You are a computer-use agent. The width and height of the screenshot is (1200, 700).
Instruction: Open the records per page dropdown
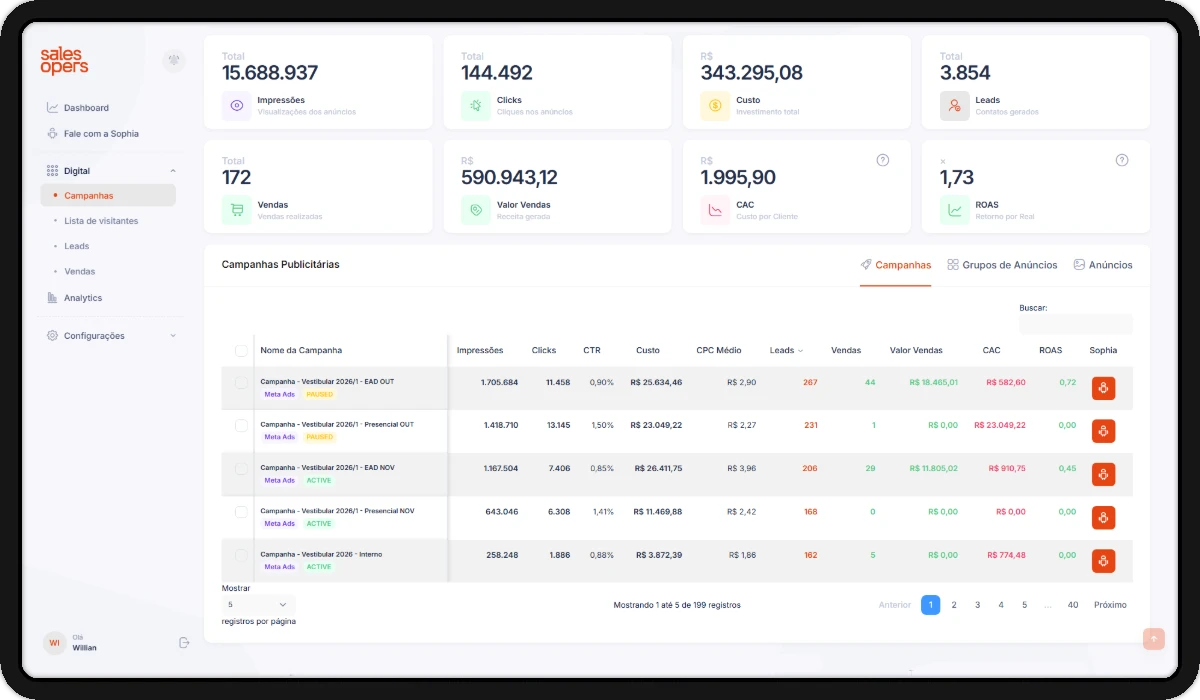pos(258,605)
